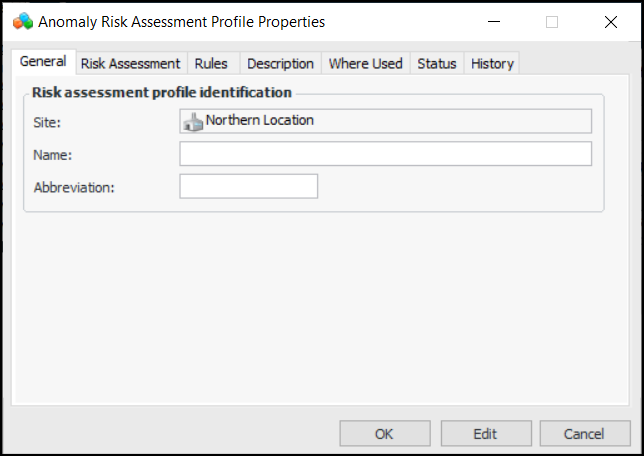This screenshot has width=644, height=456.
Task: Cancel the properties dialog
Action: coord(584,434)
